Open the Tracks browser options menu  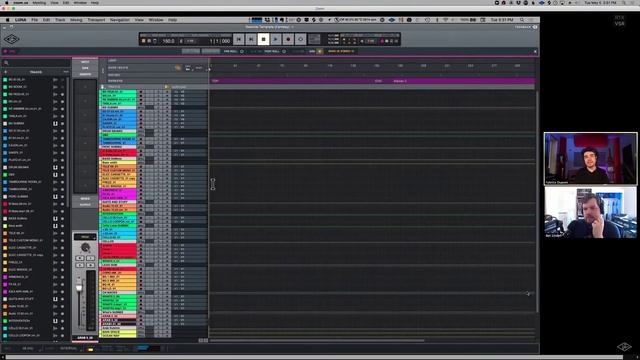point(66,72)
